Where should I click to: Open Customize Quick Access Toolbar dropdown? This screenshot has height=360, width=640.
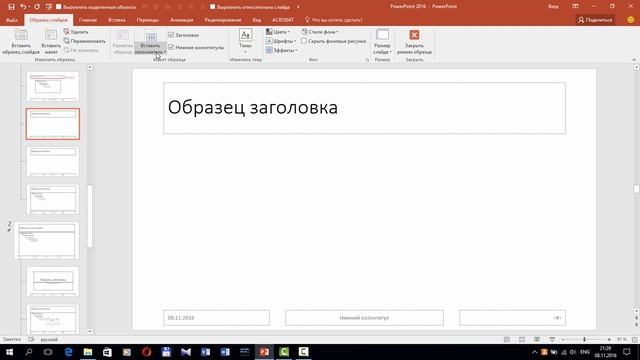[x=298, y=7]
